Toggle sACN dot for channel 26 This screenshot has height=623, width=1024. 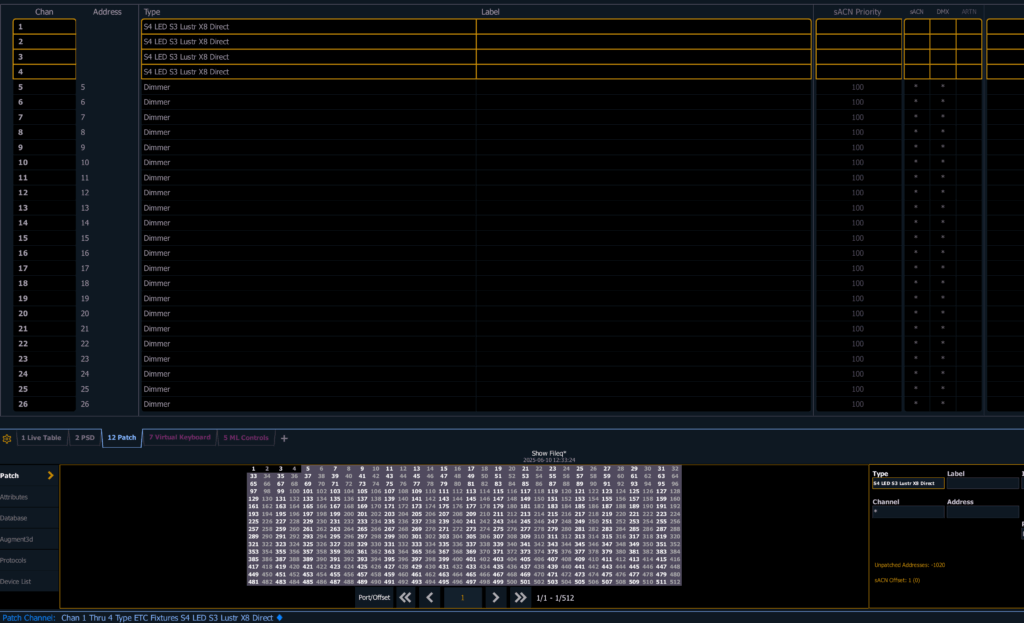pyautogui.click(x=916, y=404)
